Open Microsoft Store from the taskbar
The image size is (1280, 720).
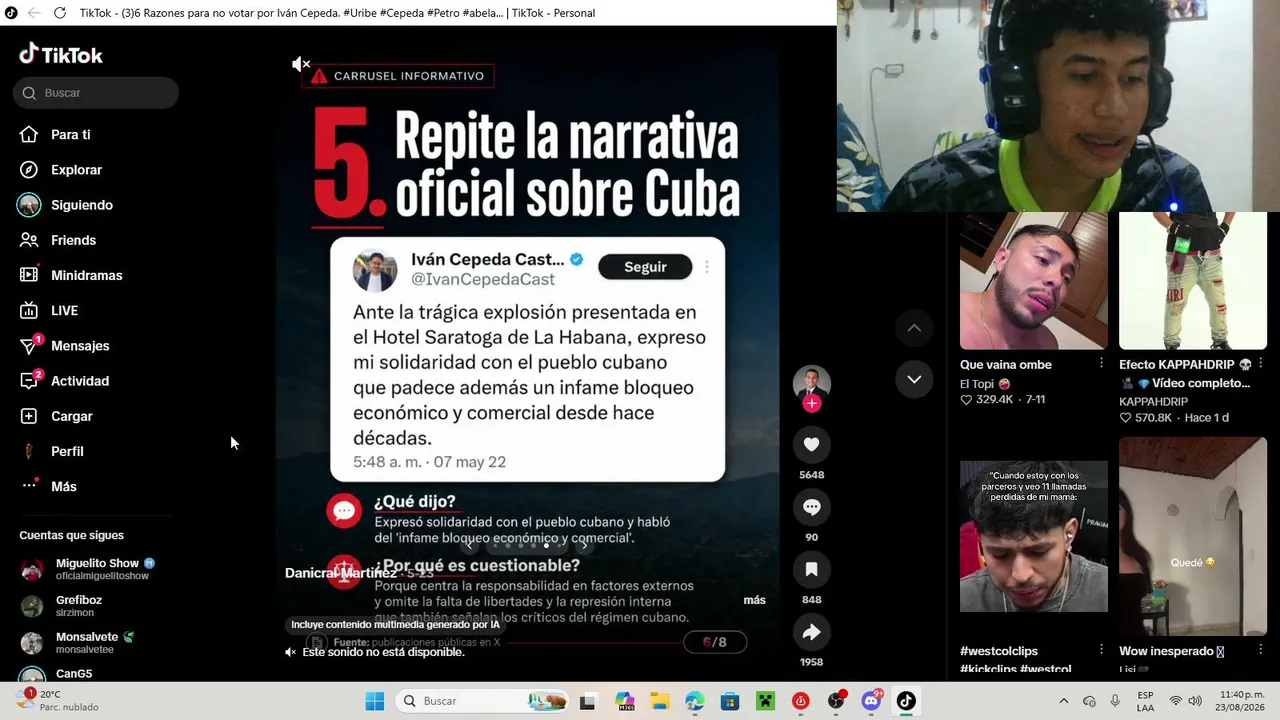tap(729, 701)
